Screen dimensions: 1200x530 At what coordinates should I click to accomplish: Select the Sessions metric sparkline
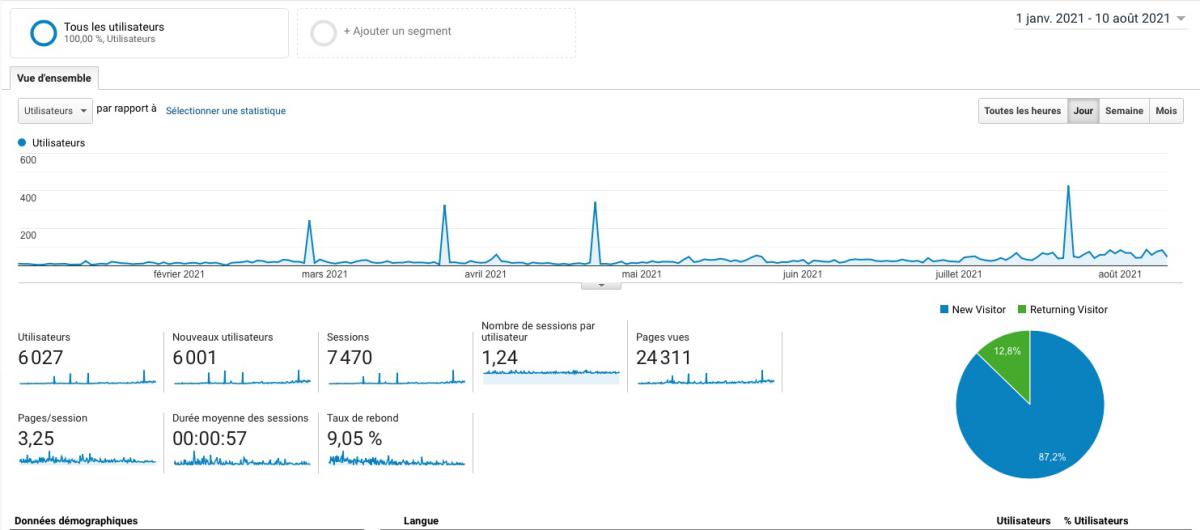click(x=396, y=377)
